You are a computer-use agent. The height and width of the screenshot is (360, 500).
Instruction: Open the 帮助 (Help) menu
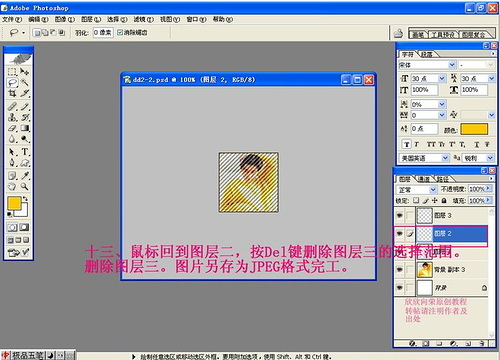223,19
